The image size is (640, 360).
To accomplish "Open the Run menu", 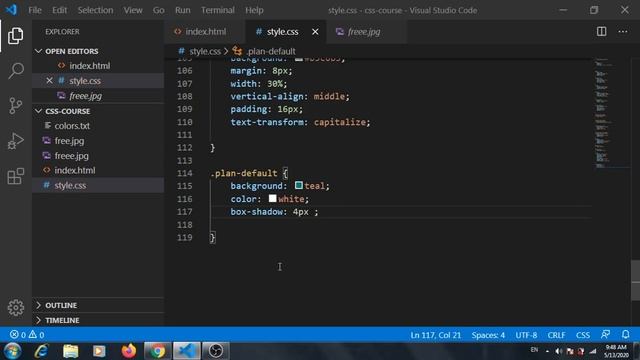I will tap(182, 10).
